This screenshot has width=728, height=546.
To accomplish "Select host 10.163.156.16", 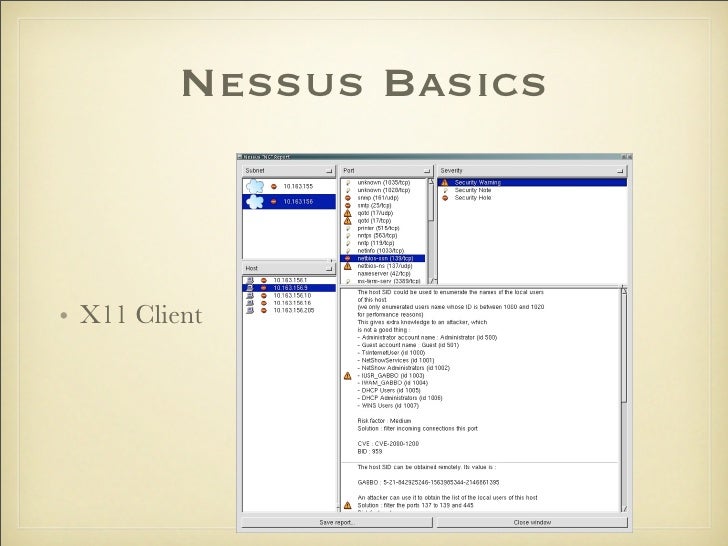I will click(289, 303).
